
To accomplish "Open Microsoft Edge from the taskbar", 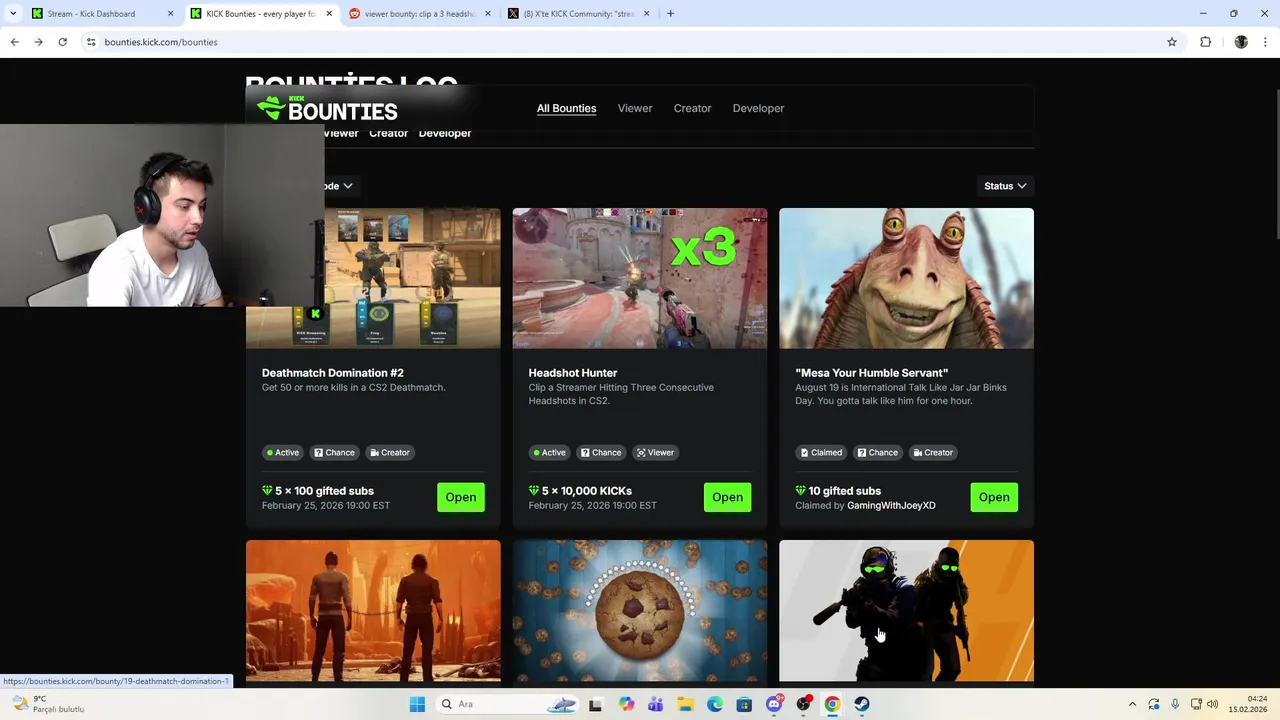I will (715, 704).
